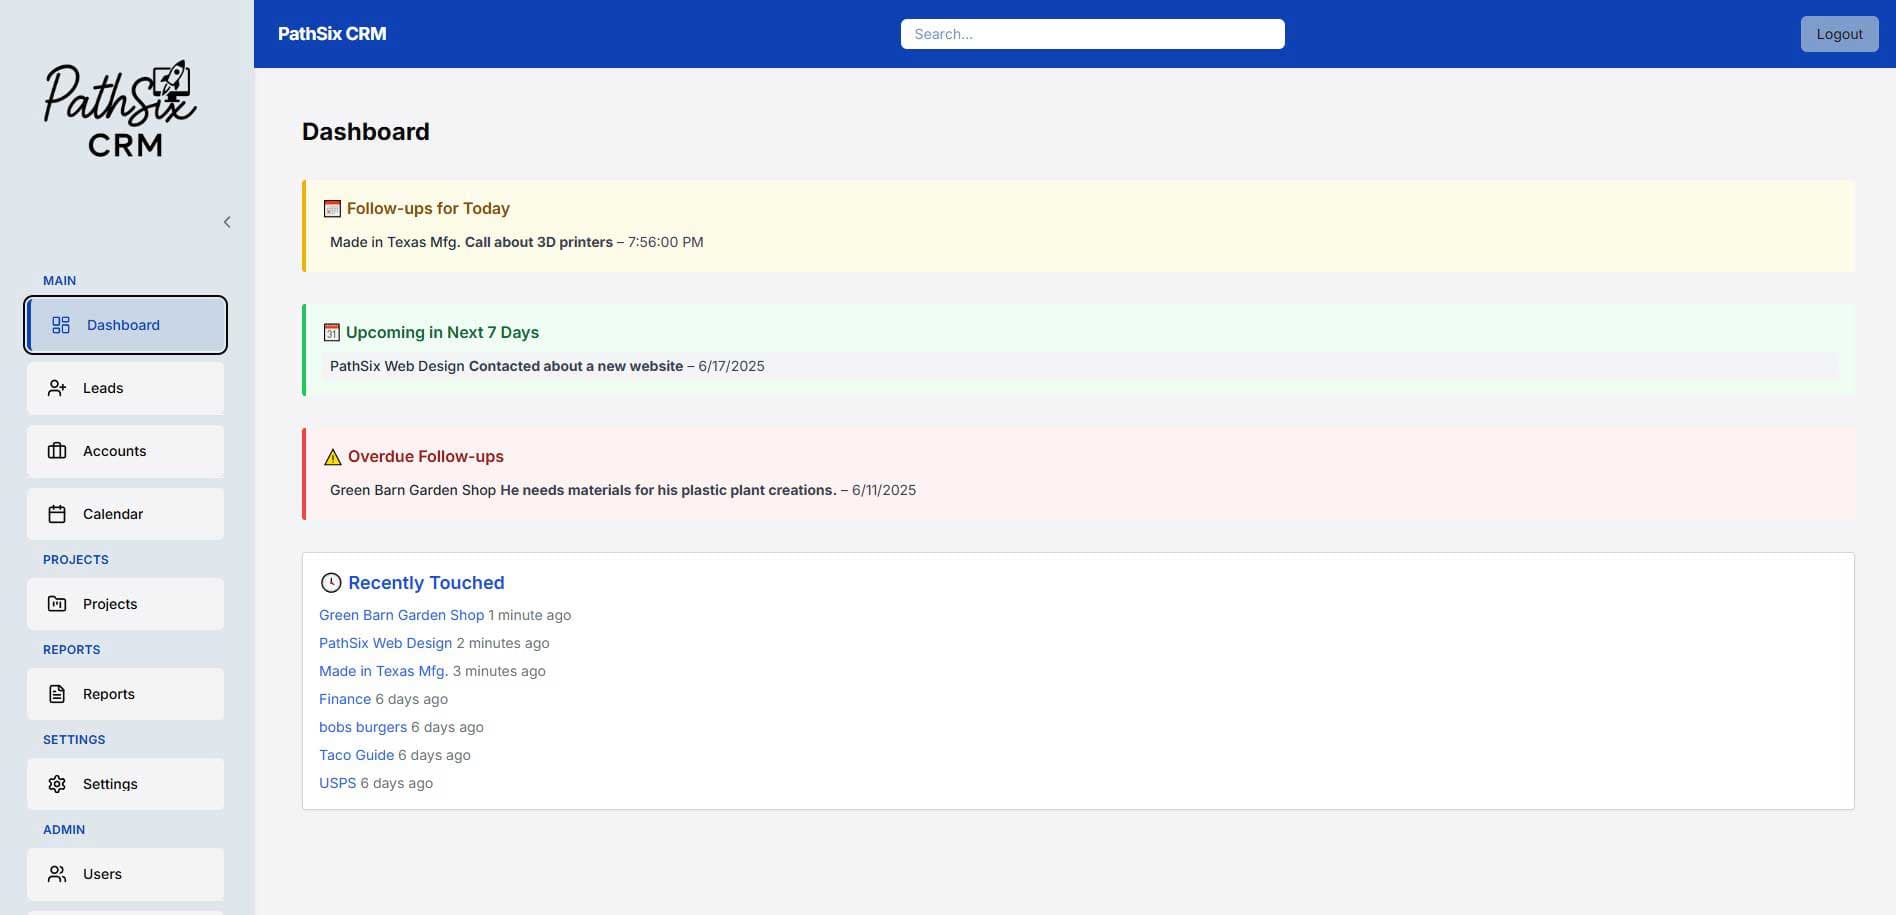Screen dimensions: 1896x915
Task: Click the clock icon beside Recently Touched
Action: [330, 582]
